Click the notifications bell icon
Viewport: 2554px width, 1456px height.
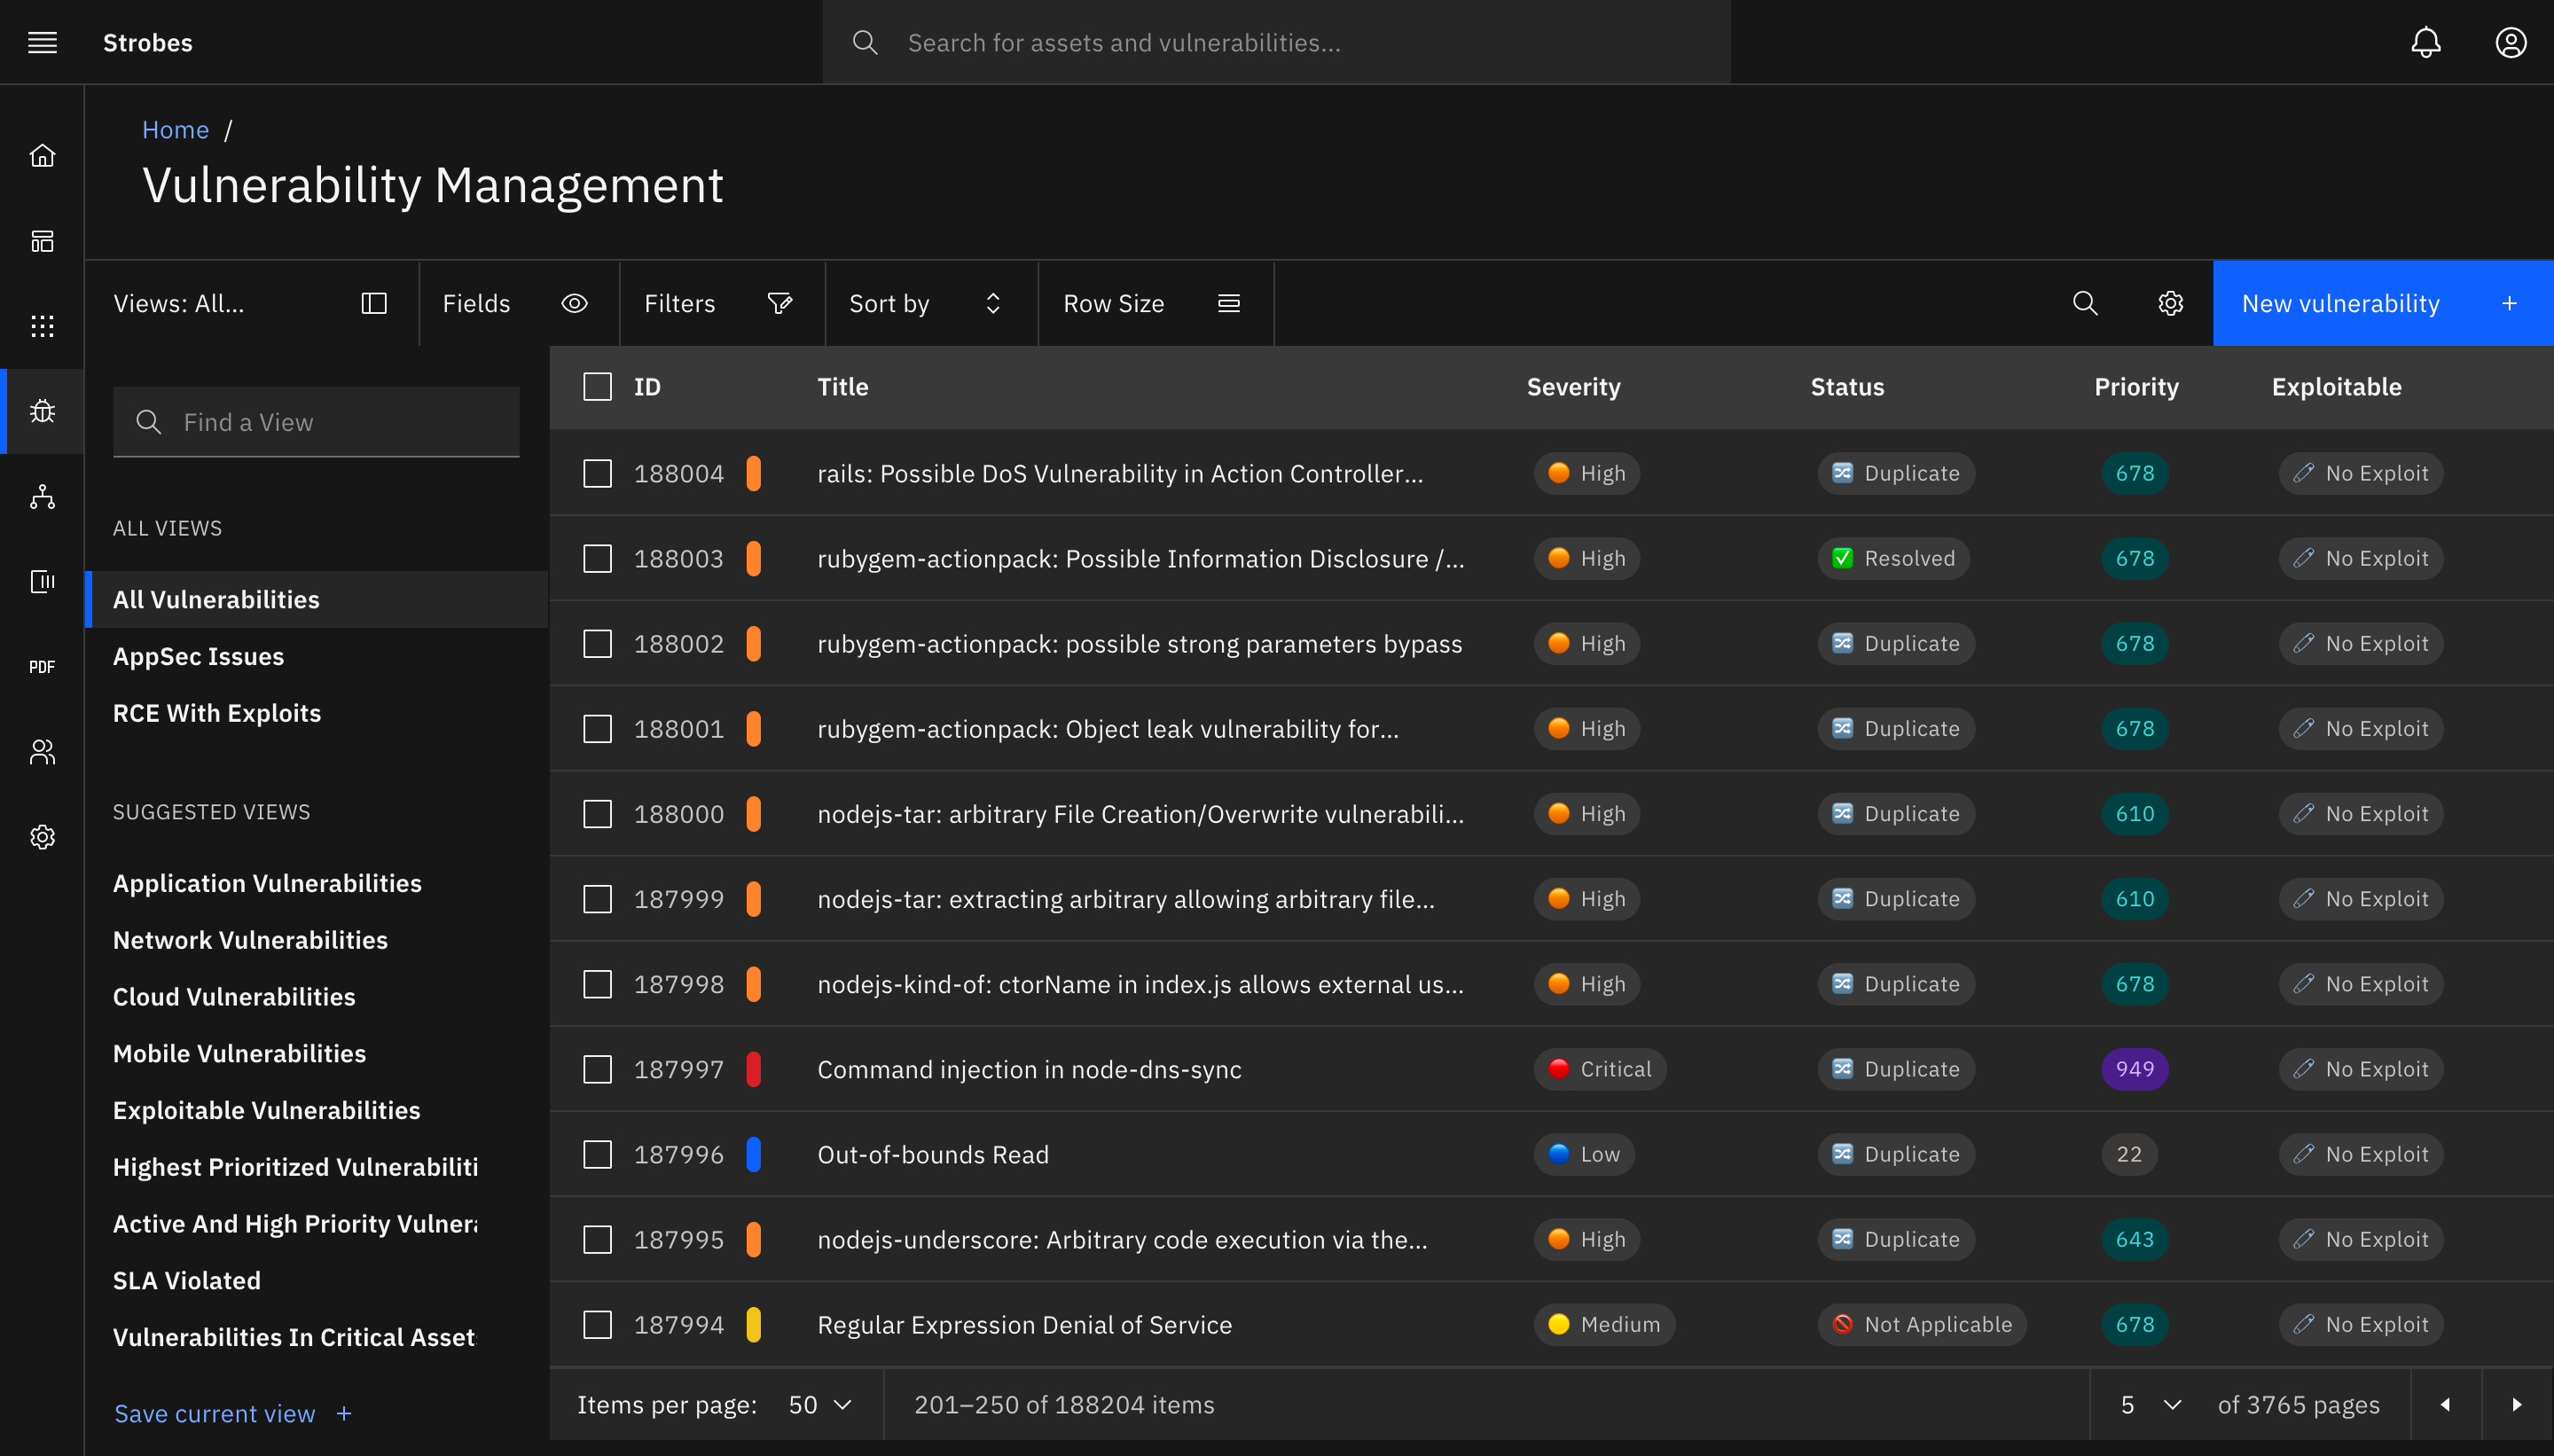coord(2425,42)
